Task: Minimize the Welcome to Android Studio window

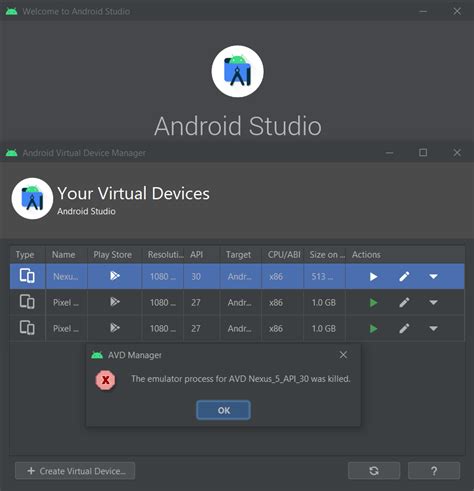Action: tap(423, 11)
